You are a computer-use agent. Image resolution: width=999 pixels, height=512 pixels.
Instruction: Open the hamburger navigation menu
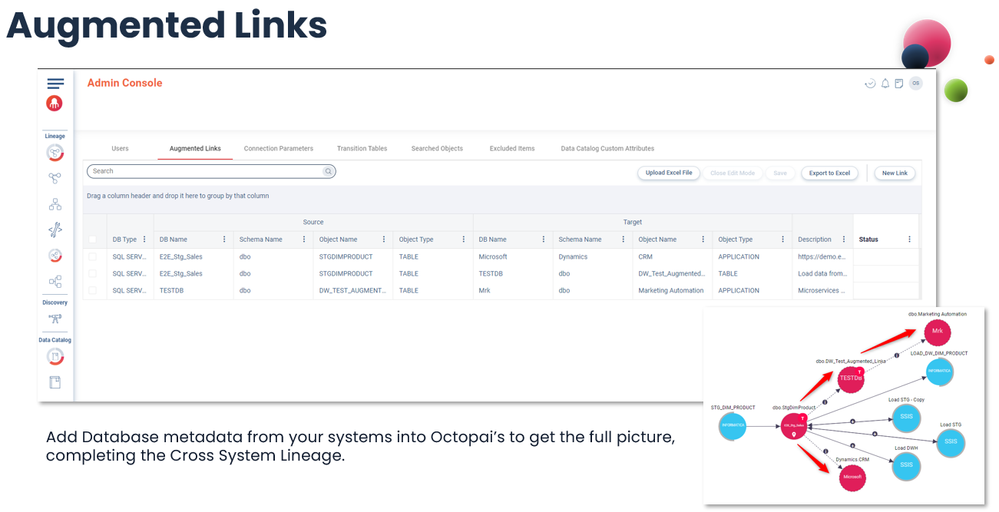tap(55, 83)
